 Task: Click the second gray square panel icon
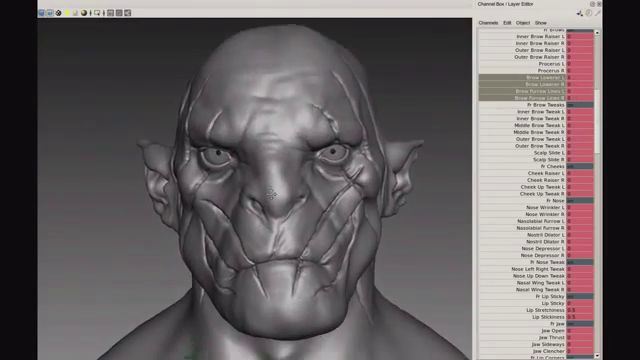point(119,13)
